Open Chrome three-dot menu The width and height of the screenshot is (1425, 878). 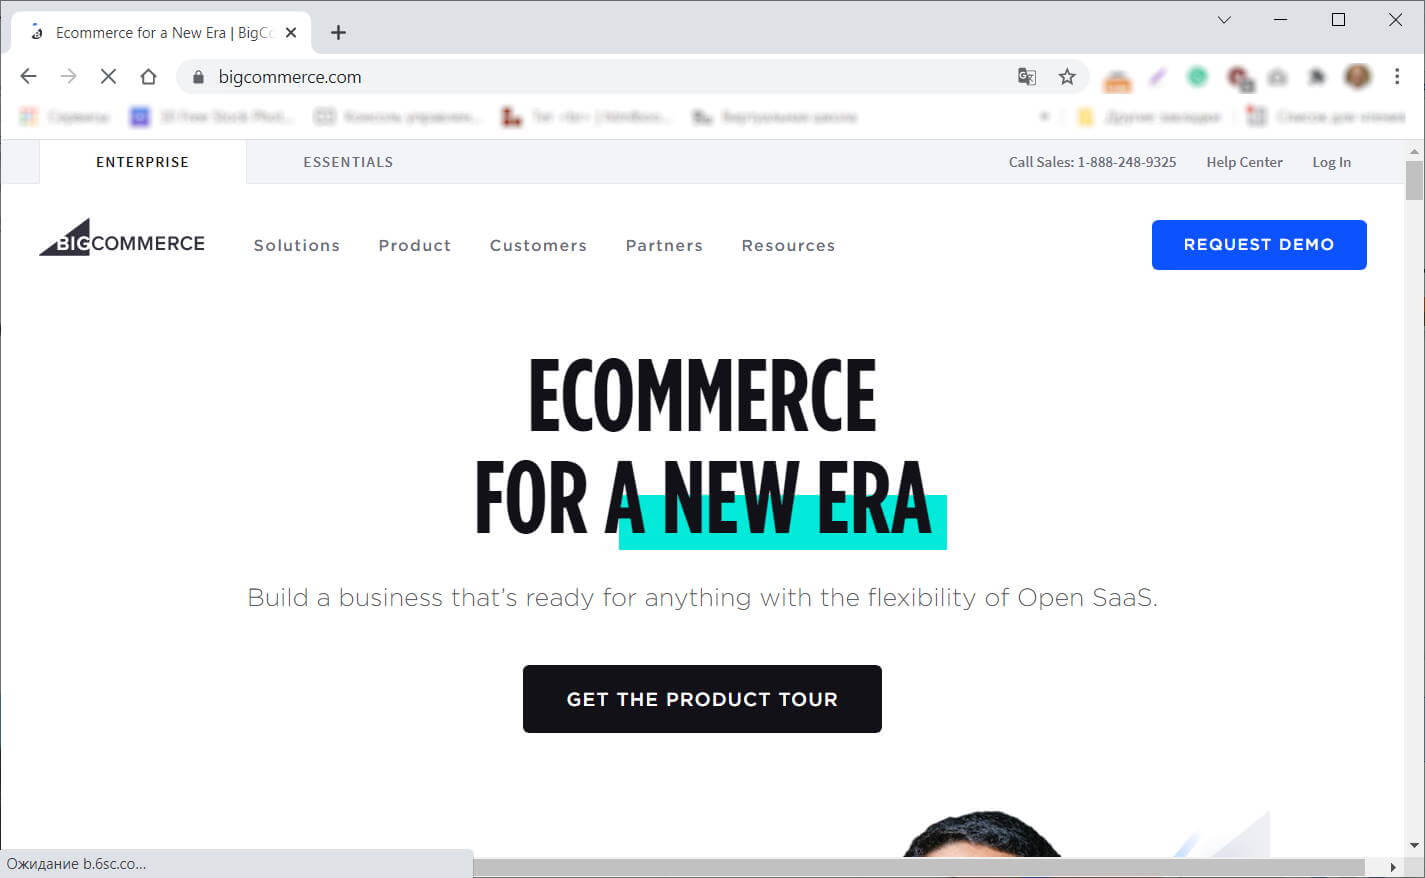pyautogui.click(x=1397, y=76)
